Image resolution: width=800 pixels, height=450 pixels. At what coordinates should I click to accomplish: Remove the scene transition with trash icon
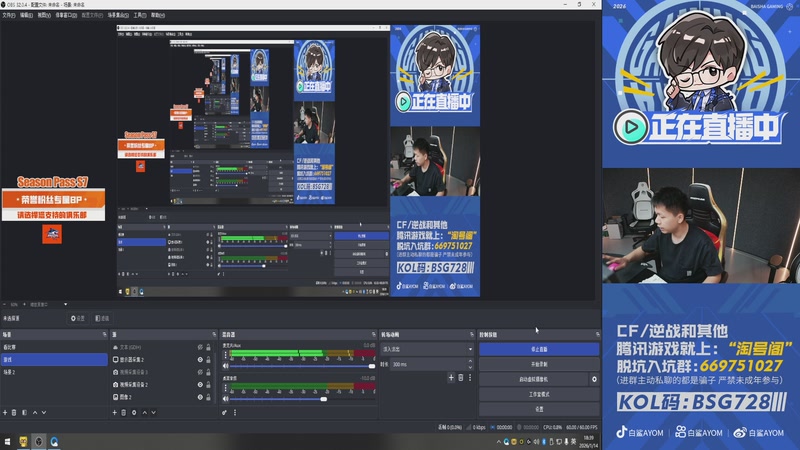click(x=461, y=378)
